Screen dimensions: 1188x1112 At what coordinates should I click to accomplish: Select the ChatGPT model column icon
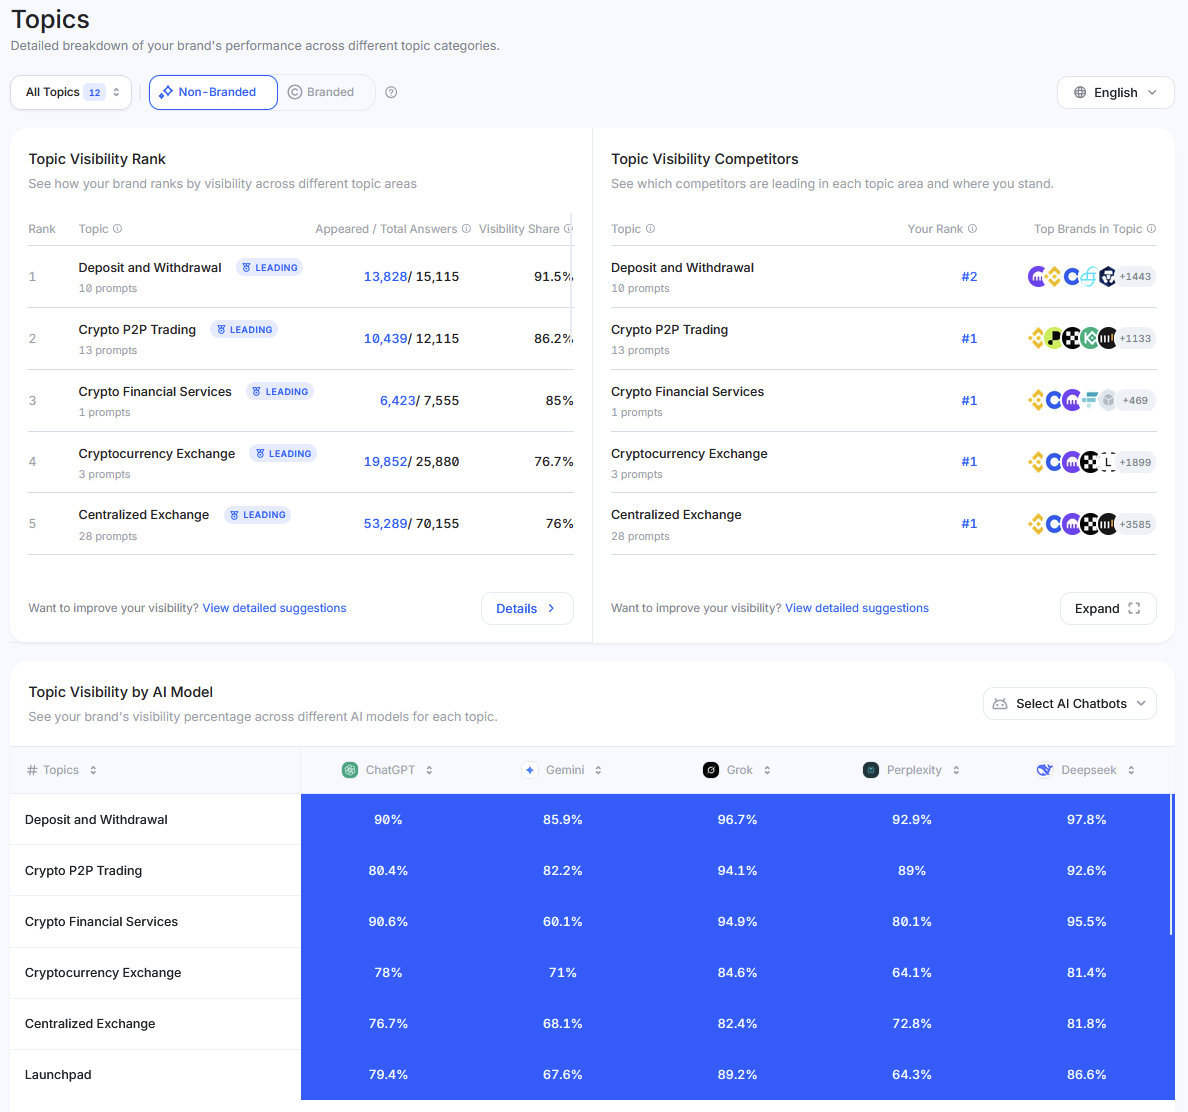click(x=349, y=769)
